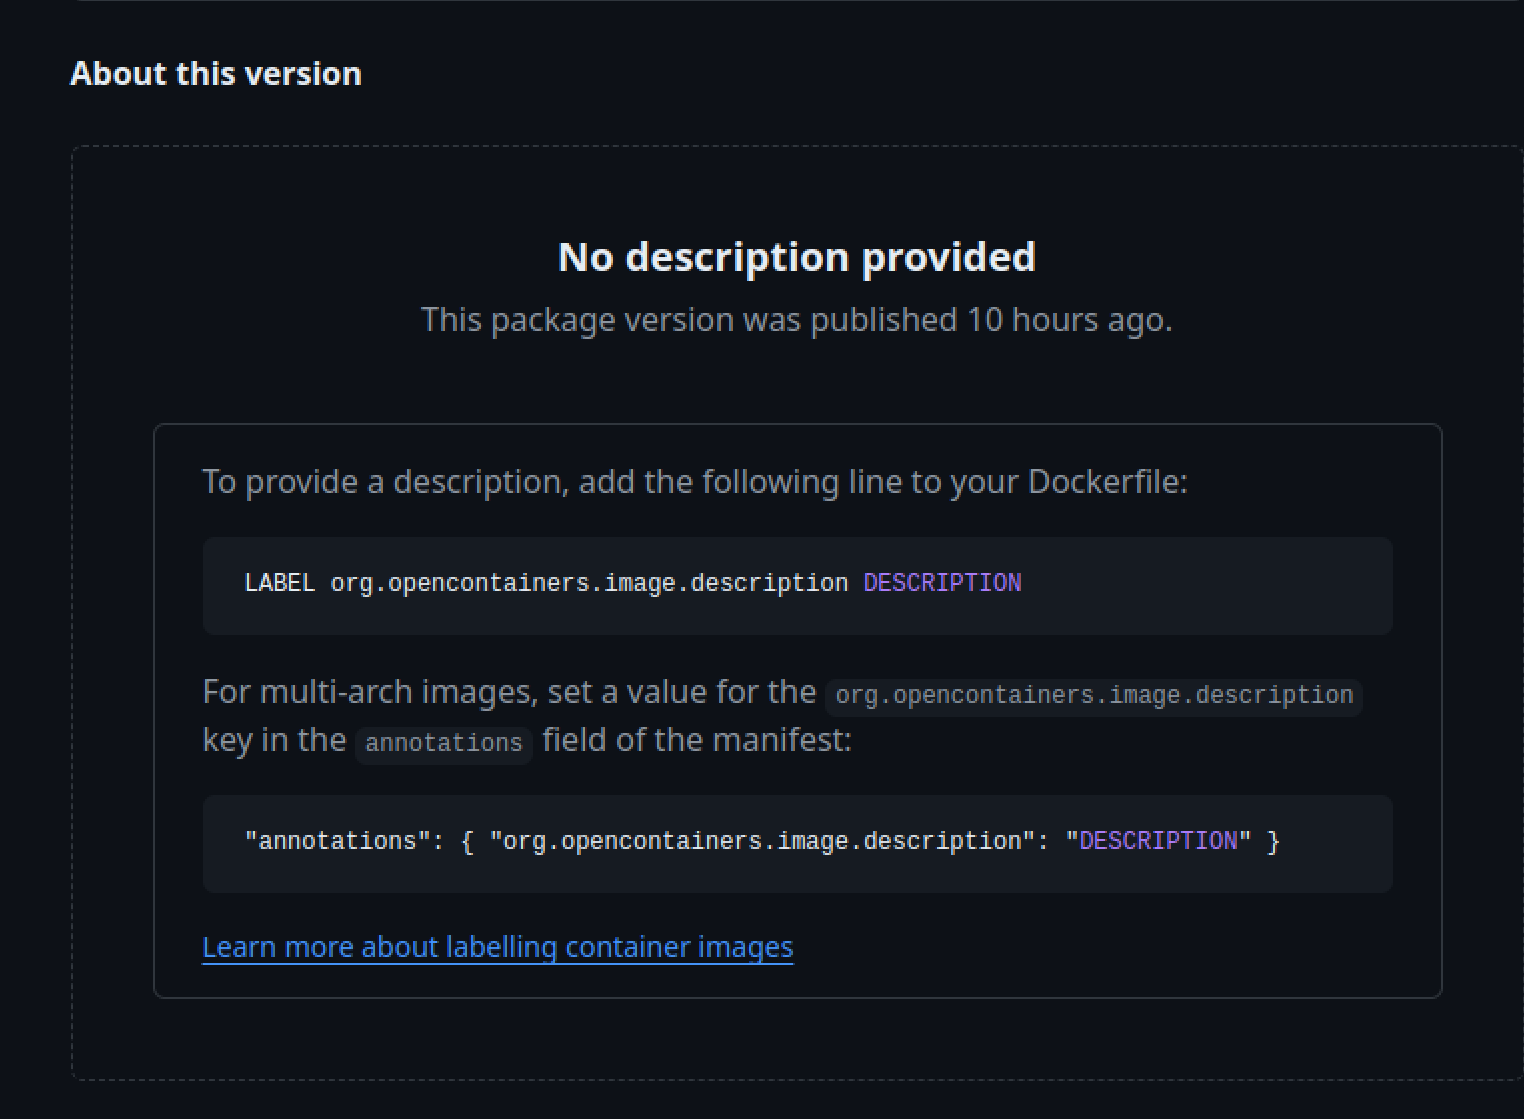The height and width of the screenshot is (1119, 1524).
Task: Click the LABEL keyword in the code block
Action: [279, 583]
